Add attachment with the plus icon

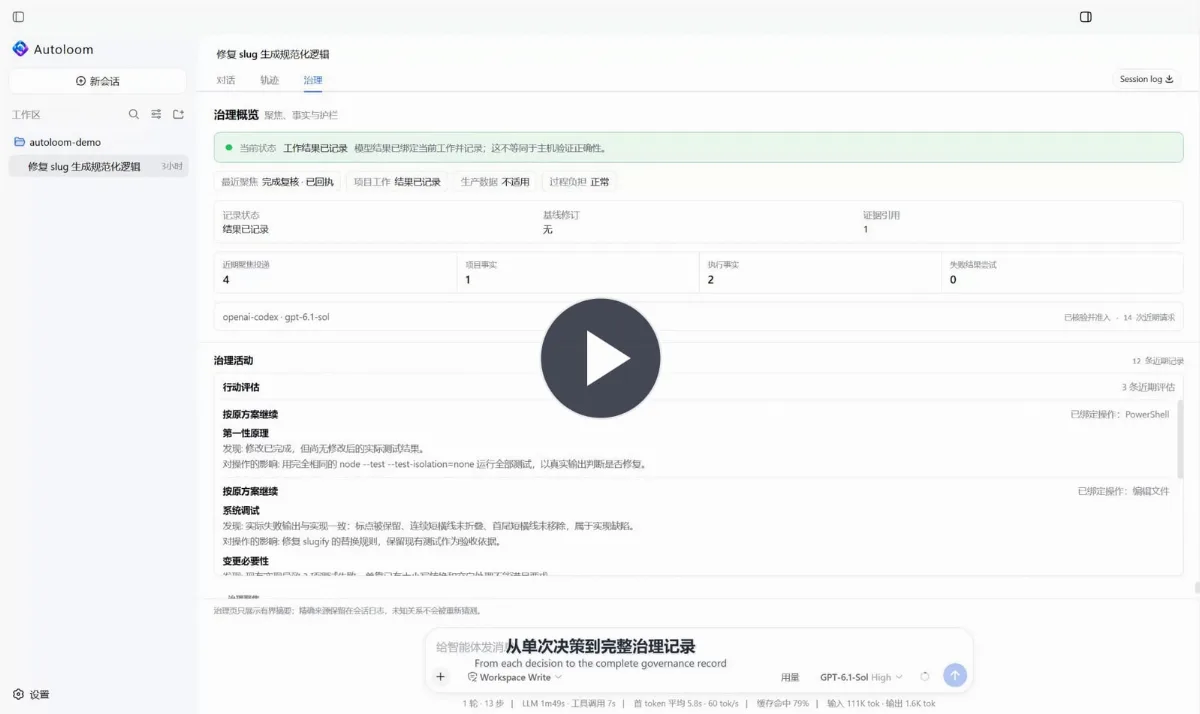pos(440,677)
